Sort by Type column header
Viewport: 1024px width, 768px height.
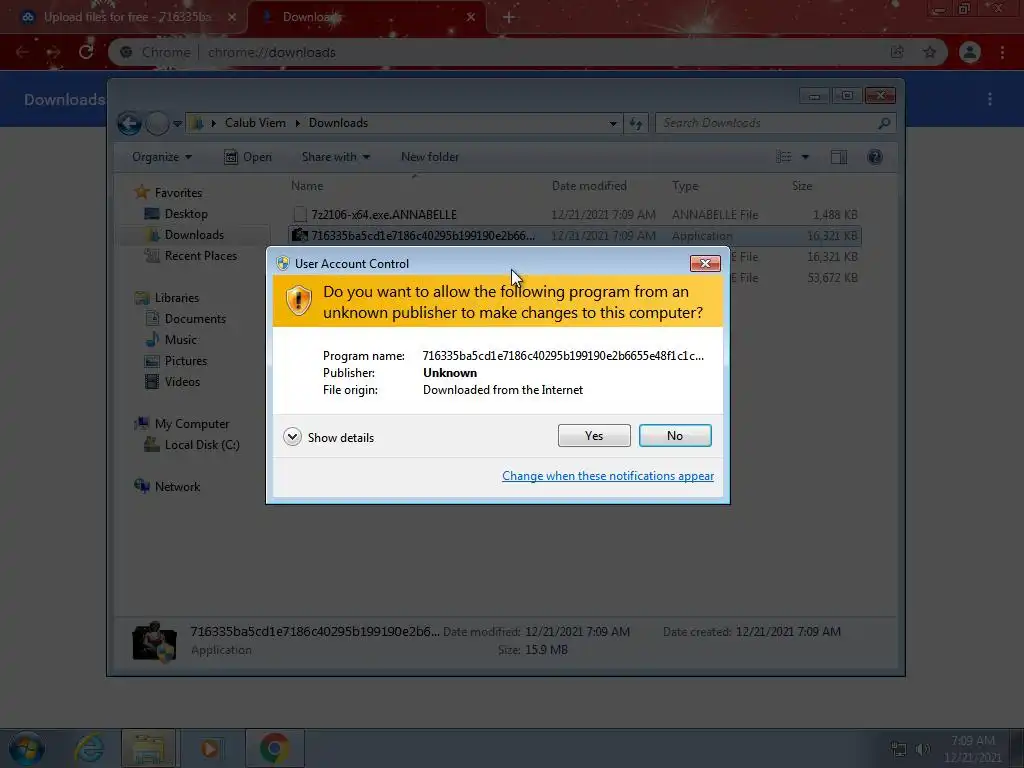[685, 186]
